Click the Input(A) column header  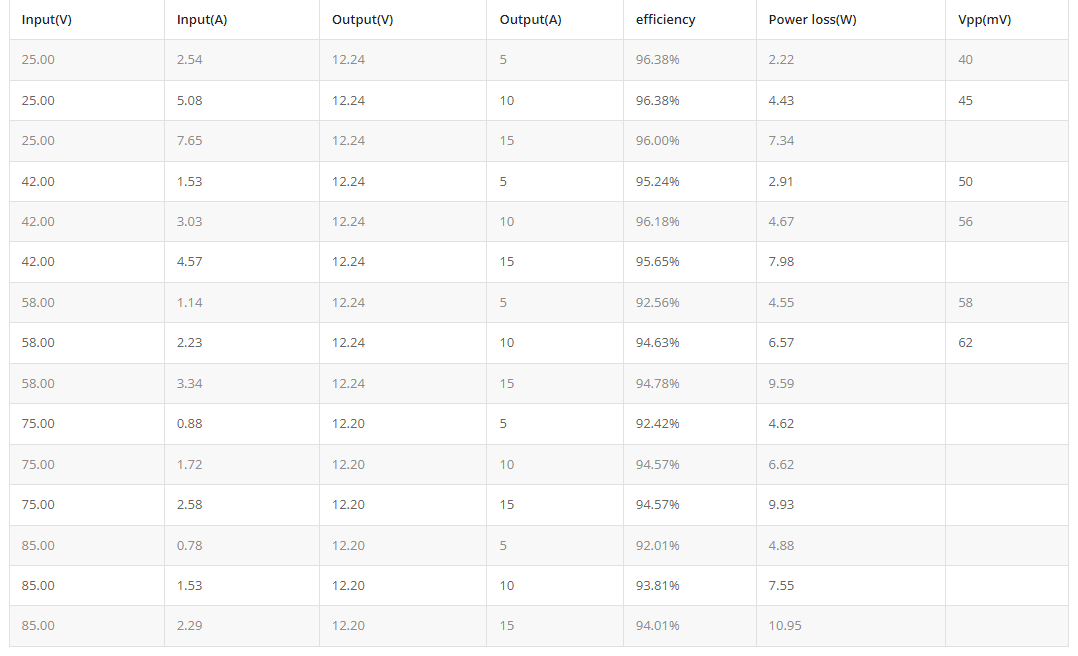pos(201,20)
